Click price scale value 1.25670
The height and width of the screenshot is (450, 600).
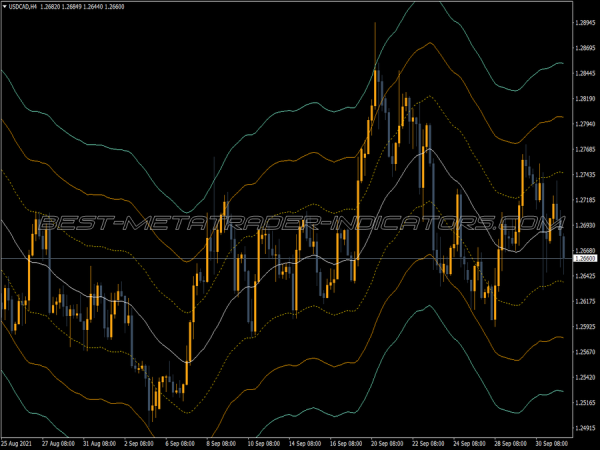586,352
